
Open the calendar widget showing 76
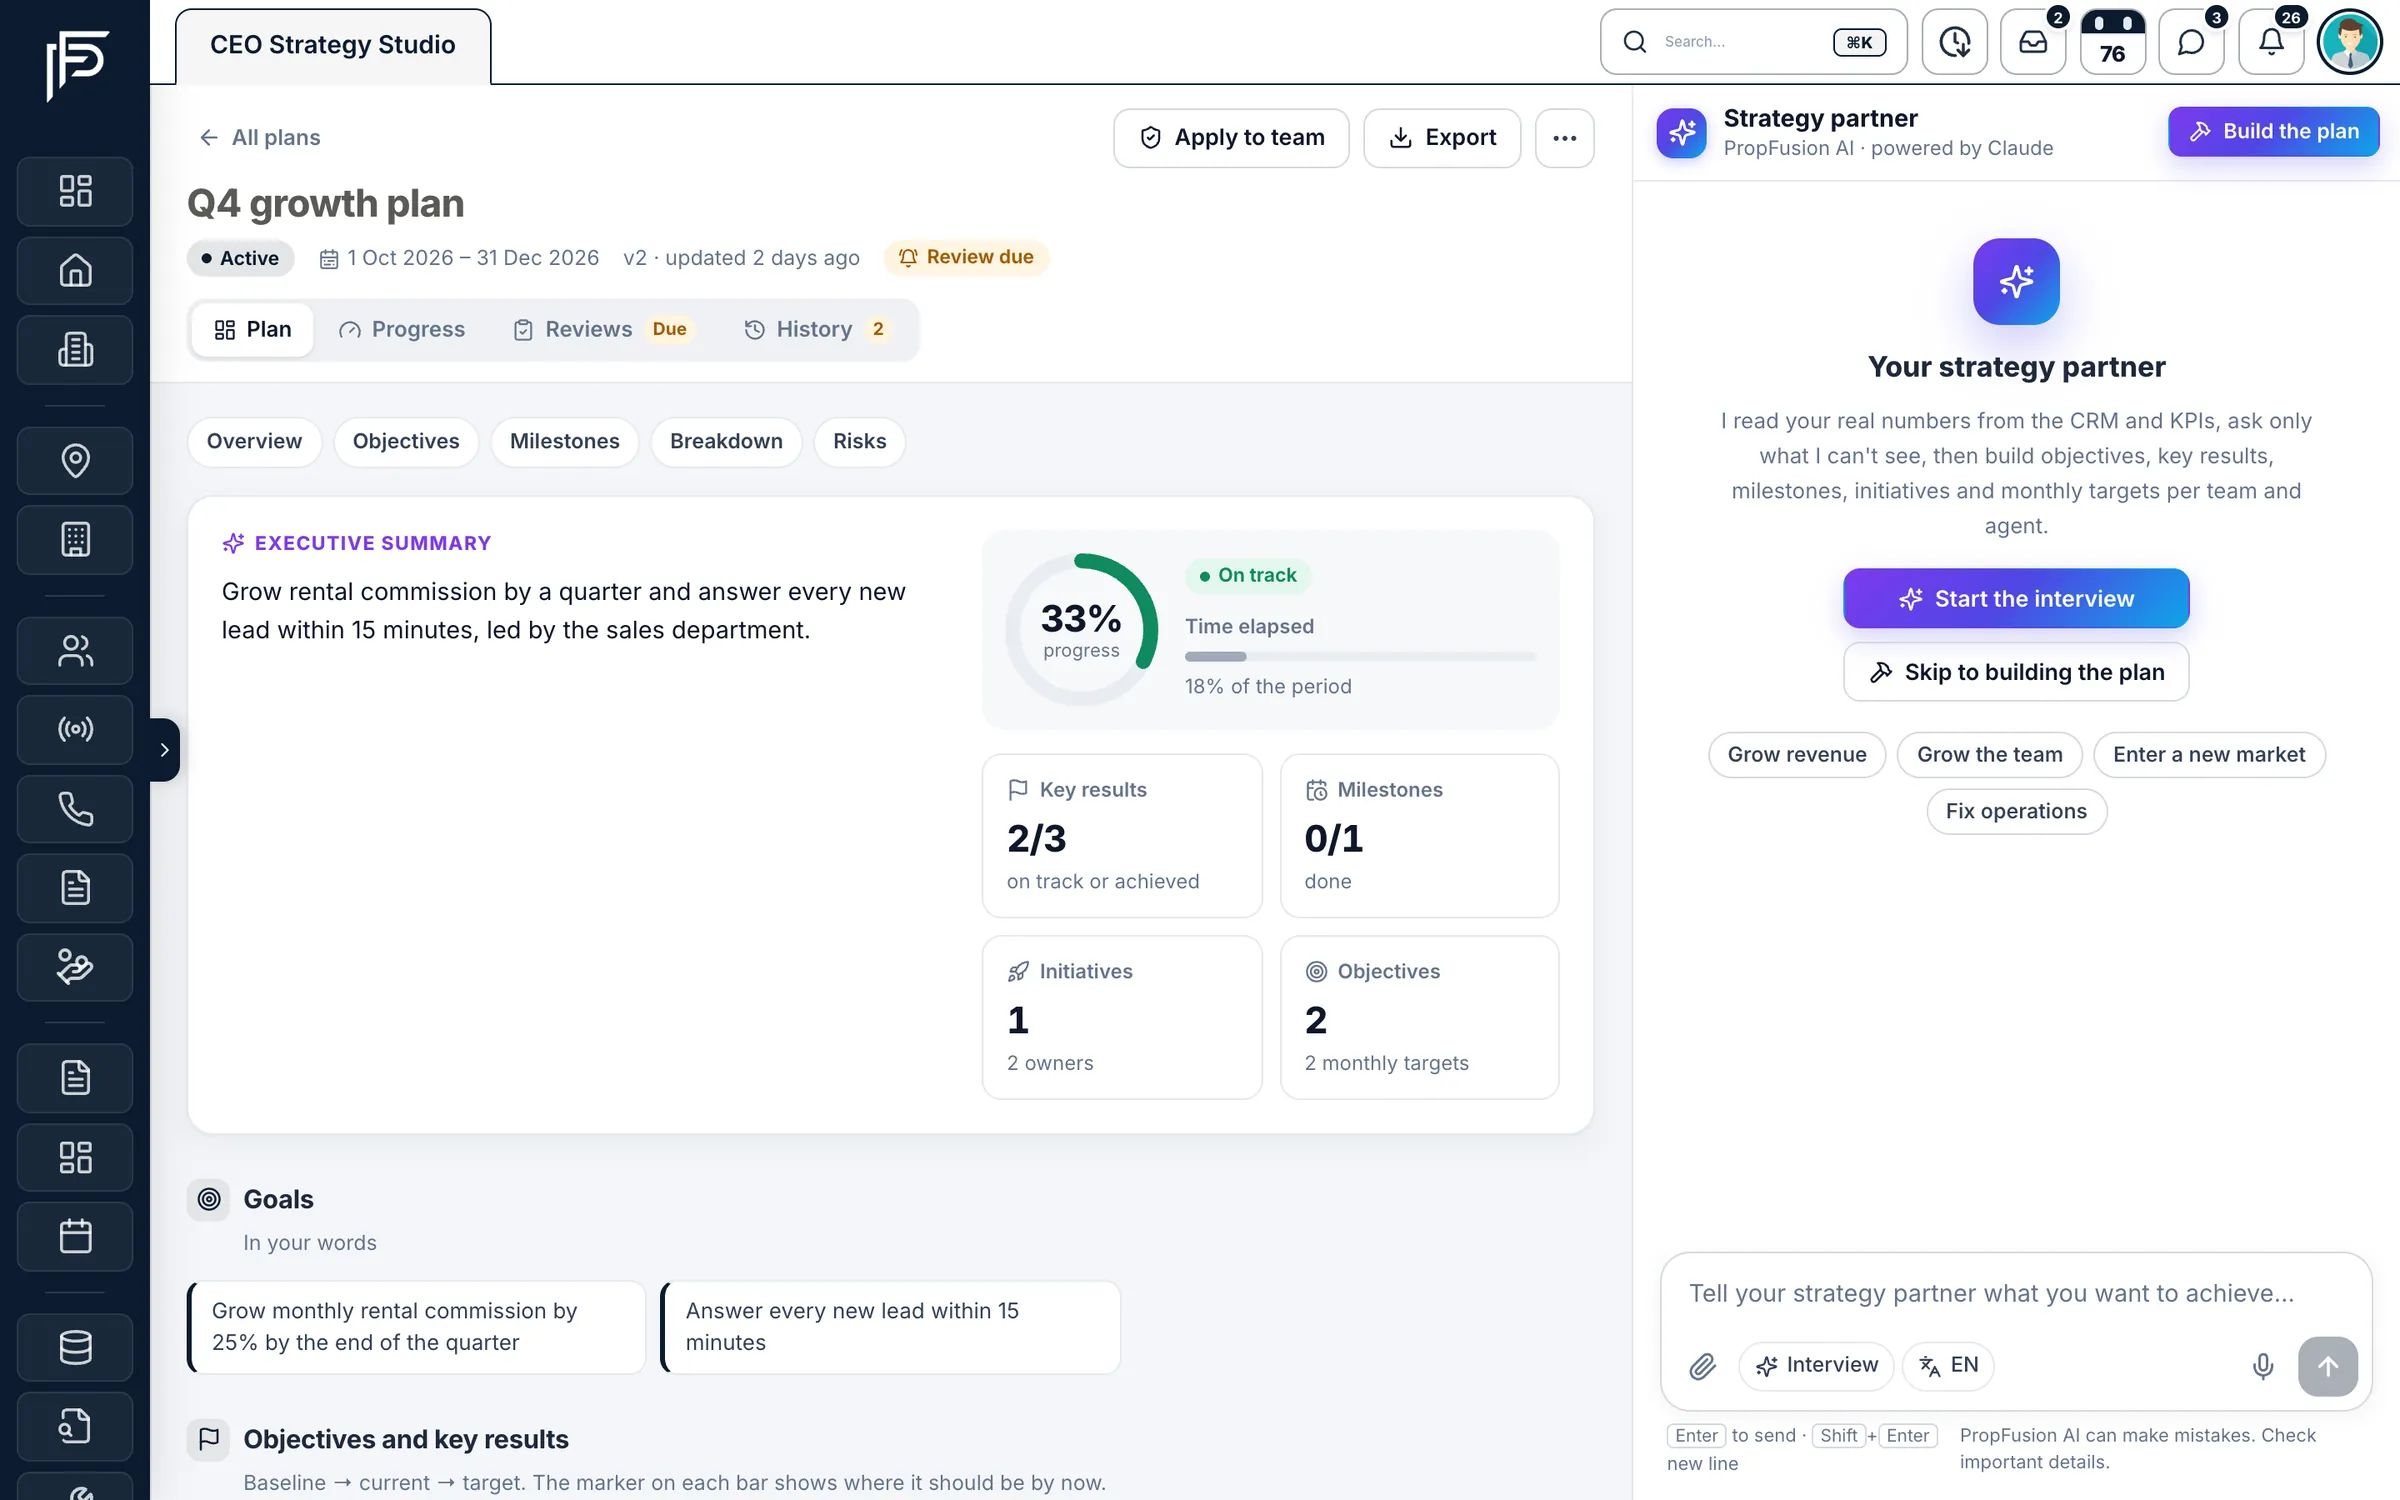point(2112,42)
